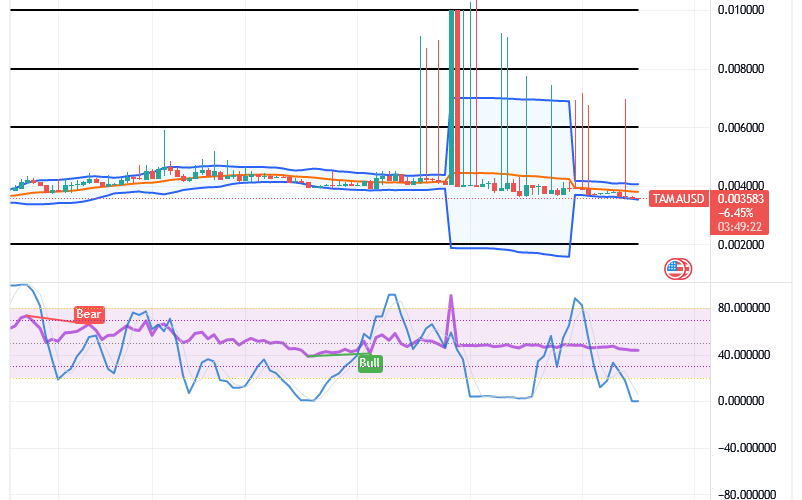Click the 0.008000 price axis label

741,69
